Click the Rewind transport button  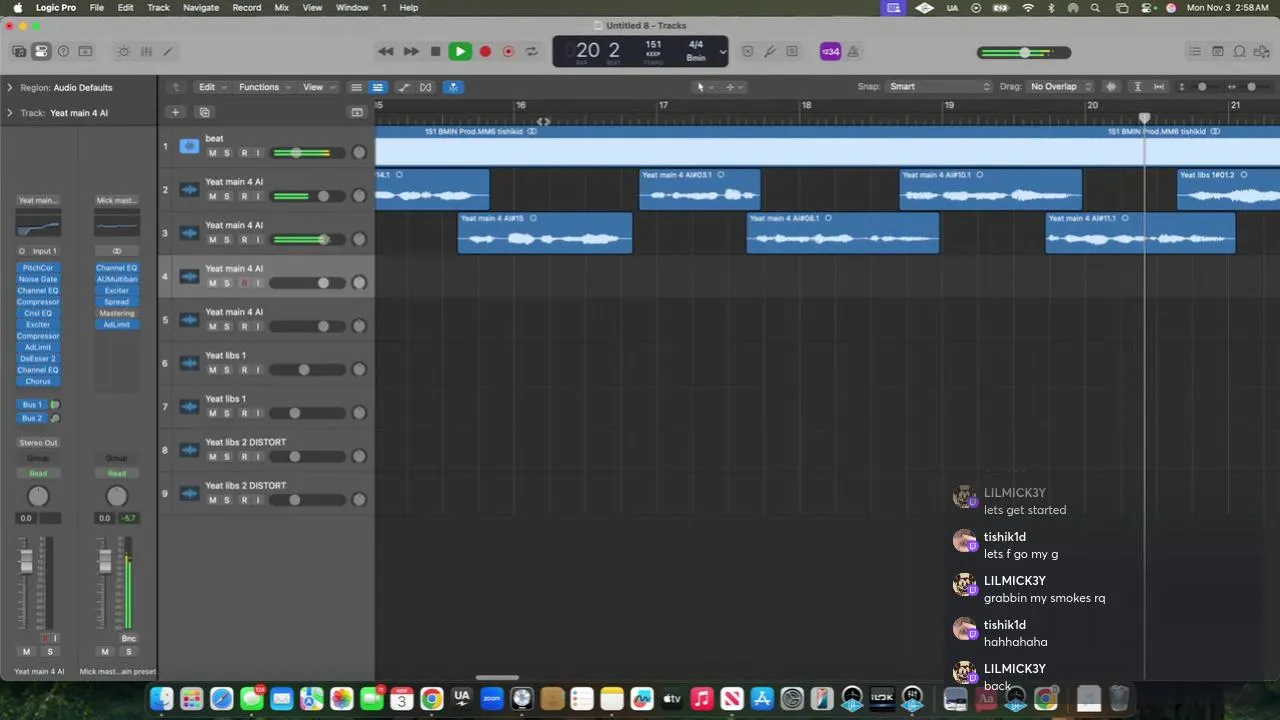point(385,51)
